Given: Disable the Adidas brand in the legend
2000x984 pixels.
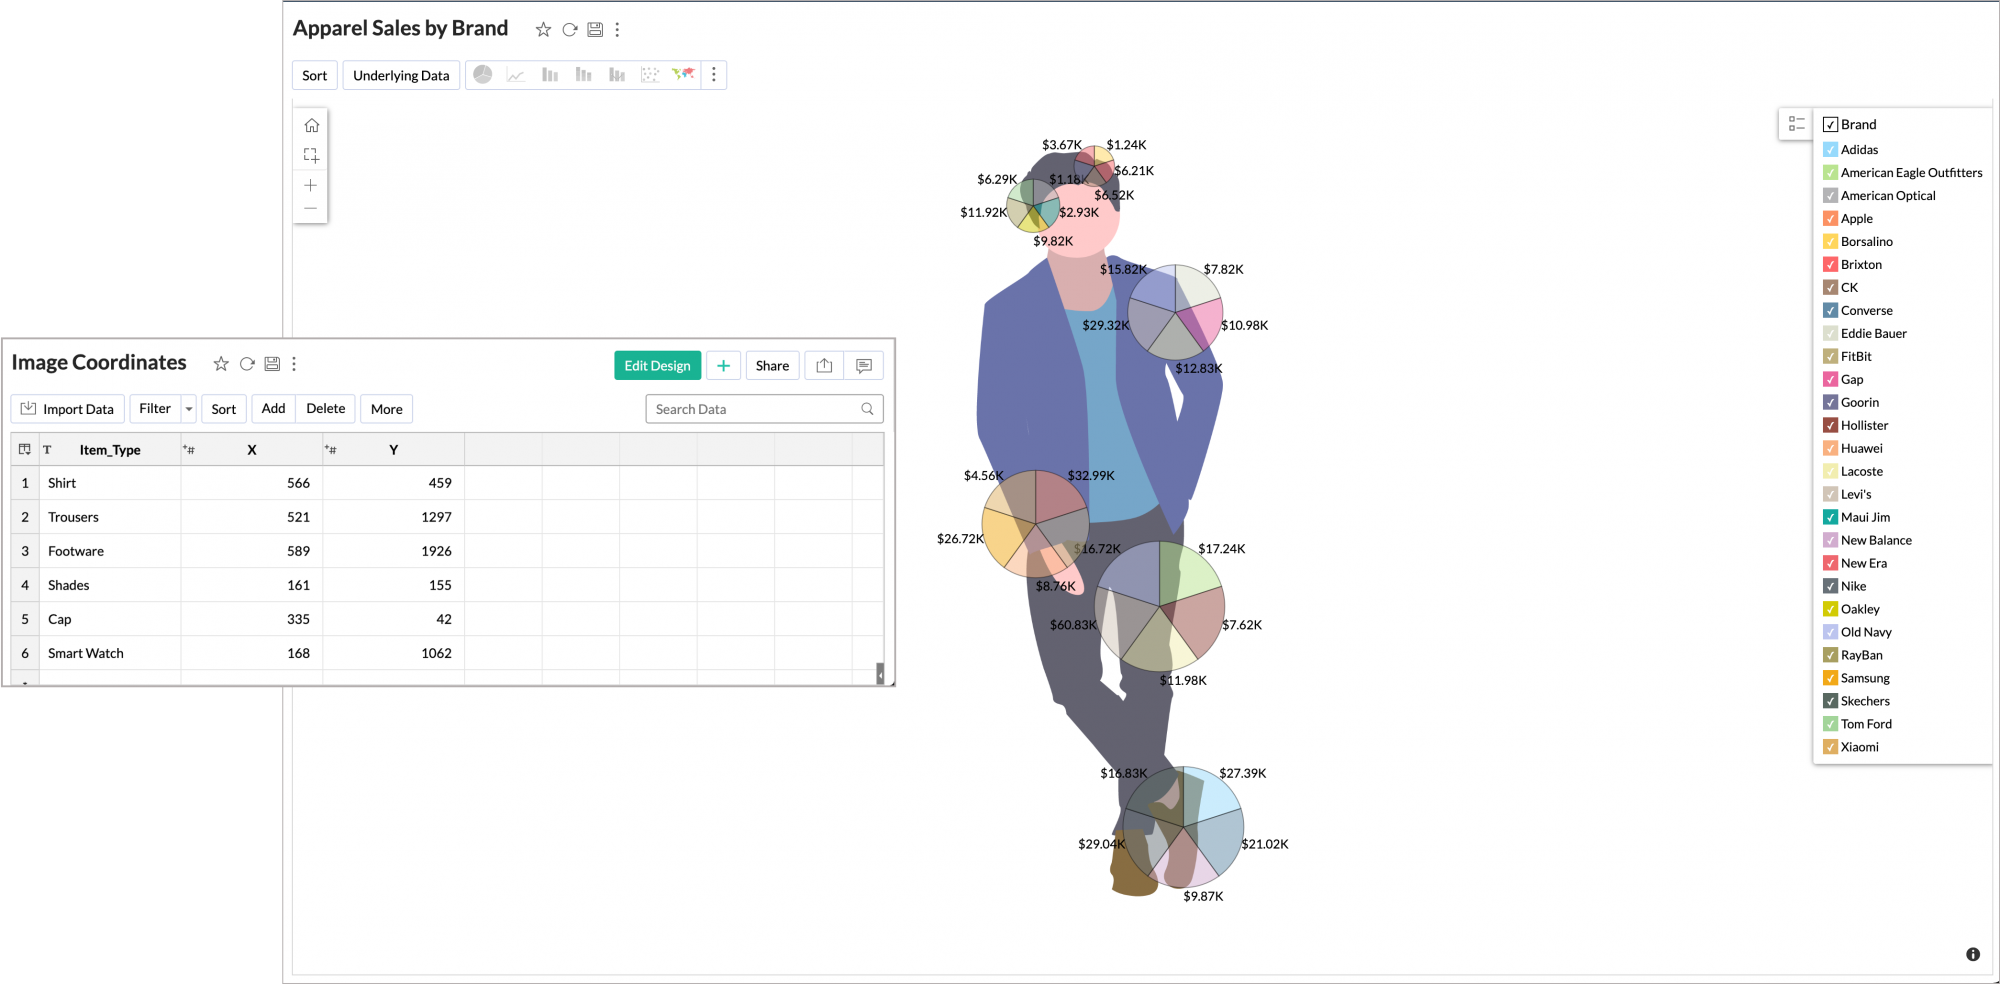Looking at the screenshot, I should pos(1830,150).
